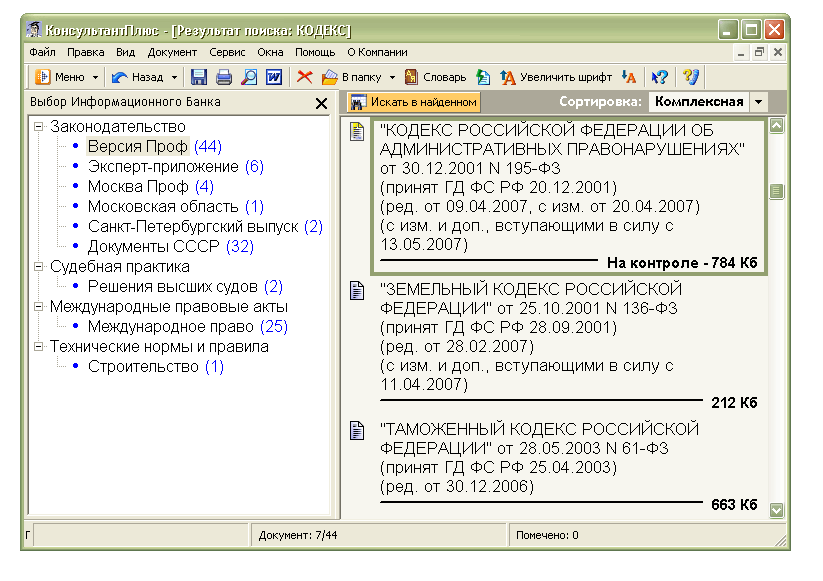Restore the inner document window
Screen dimensions: 823x581
[759, 52]
